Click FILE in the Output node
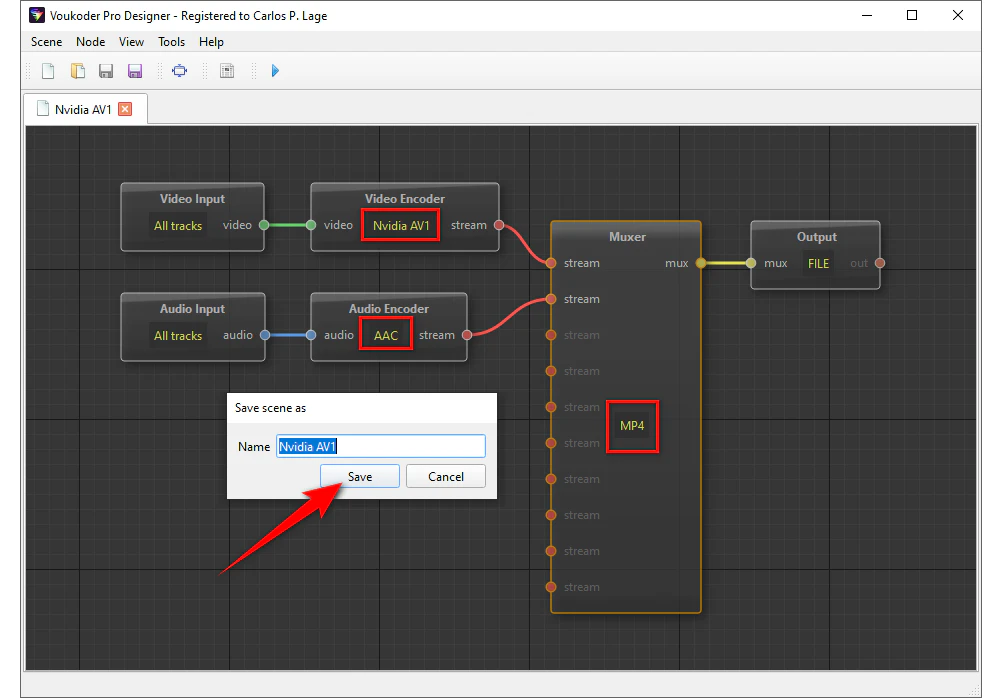The height and width of the screenshot is (698, 1000). pyautogui.click(x=818, y=264)
